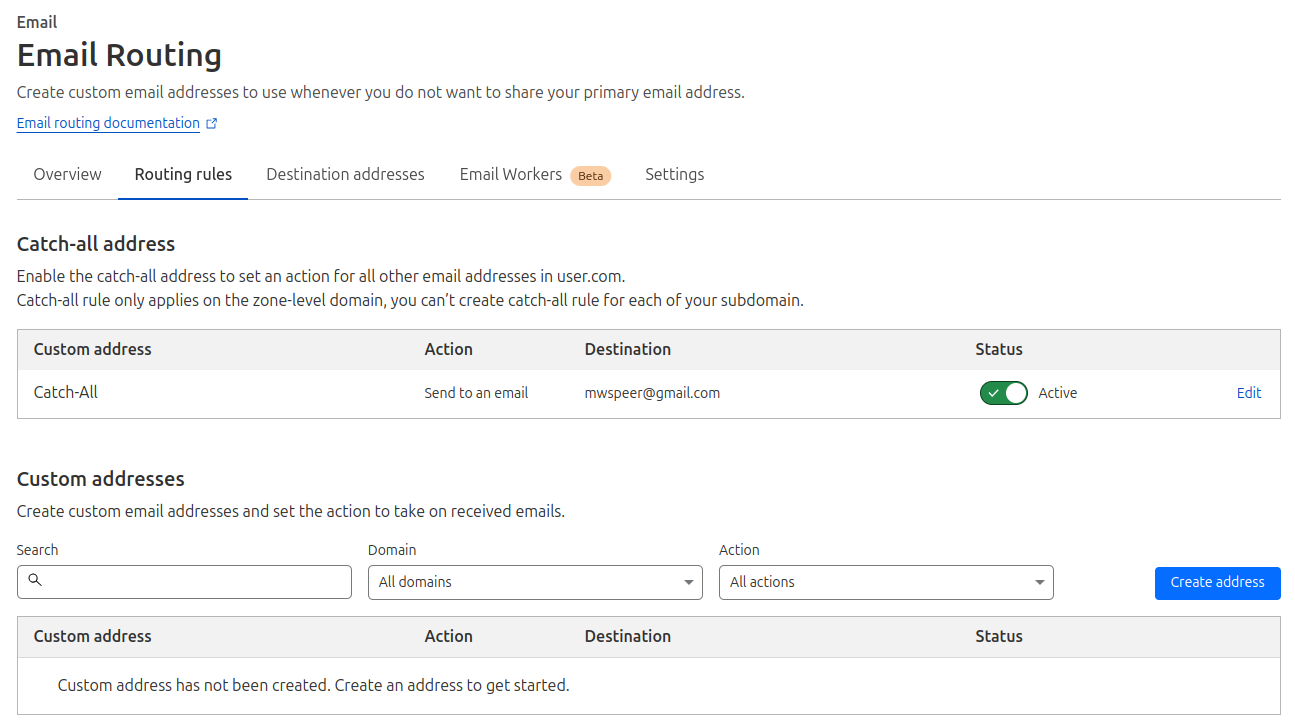
Task: Open the All domains dropdown
Action: coord(535,582)
